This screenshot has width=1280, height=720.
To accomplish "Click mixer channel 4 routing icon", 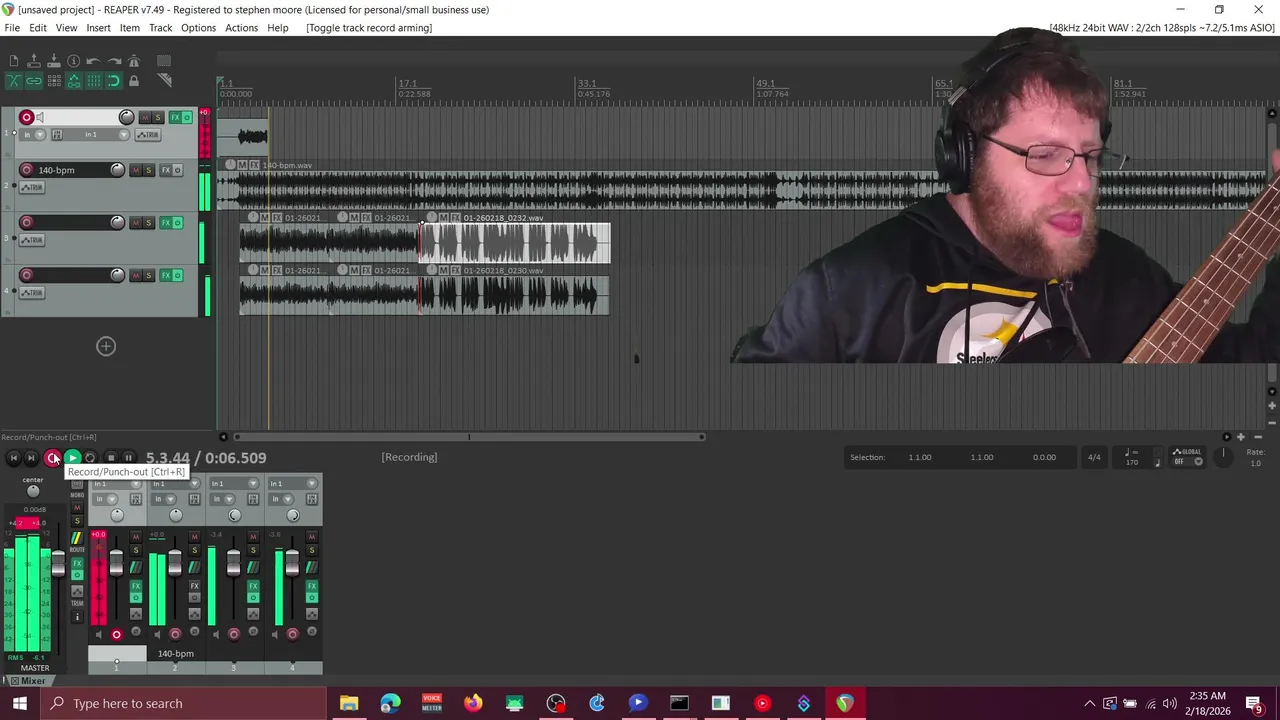I will [312, 567].
